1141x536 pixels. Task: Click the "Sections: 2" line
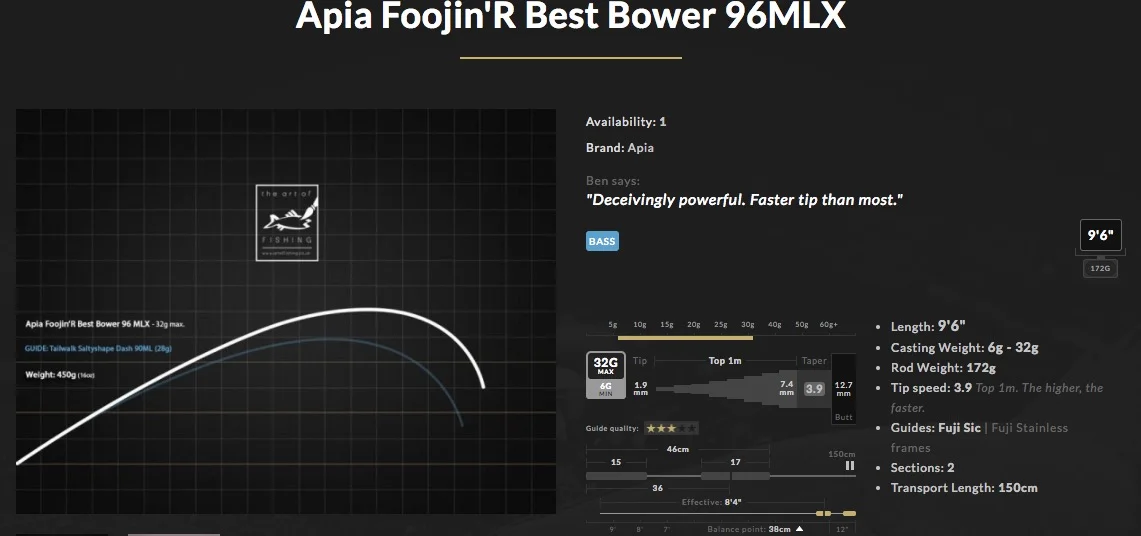click(x=922, y=468)
